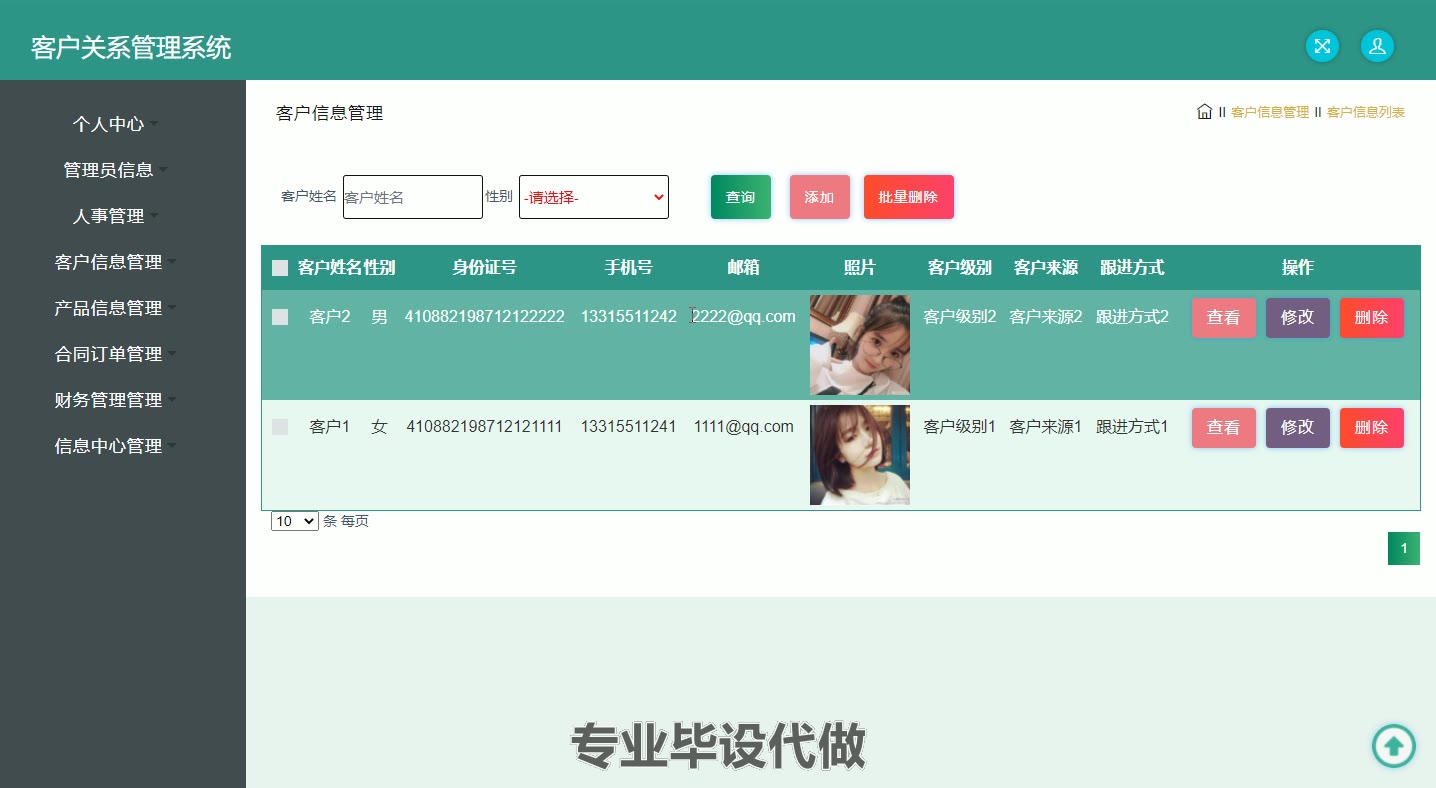The width and height of the screenshot is (1436, 788).
Task: Click the 跟进方式1 cell
Action: (1132, 427)
